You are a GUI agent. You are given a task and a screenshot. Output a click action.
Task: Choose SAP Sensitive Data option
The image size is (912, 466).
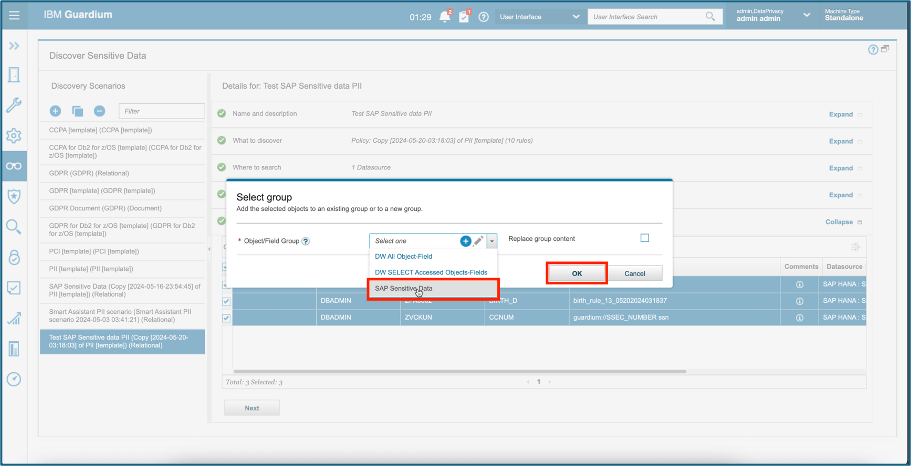433,289
